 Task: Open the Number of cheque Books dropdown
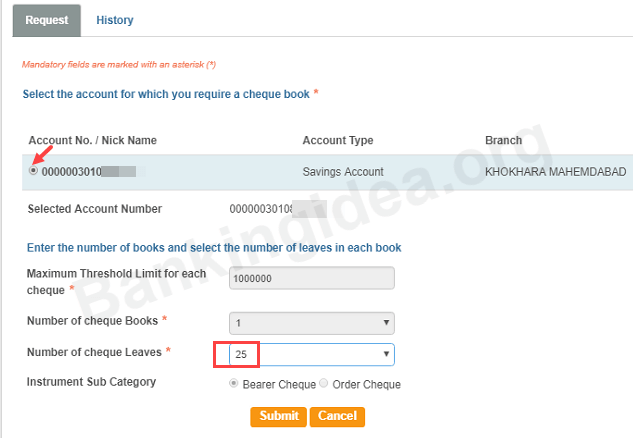point(312,323)
